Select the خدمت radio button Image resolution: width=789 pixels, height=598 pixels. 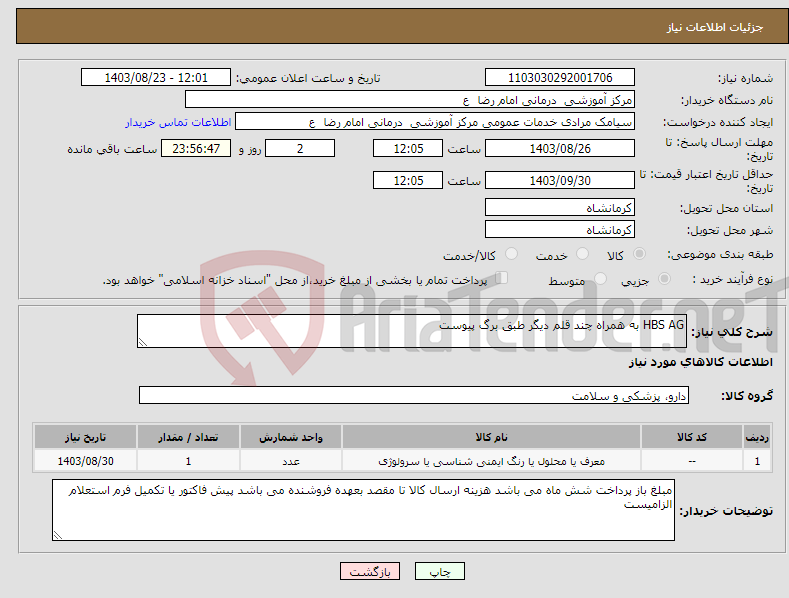[x=582, y=254]
